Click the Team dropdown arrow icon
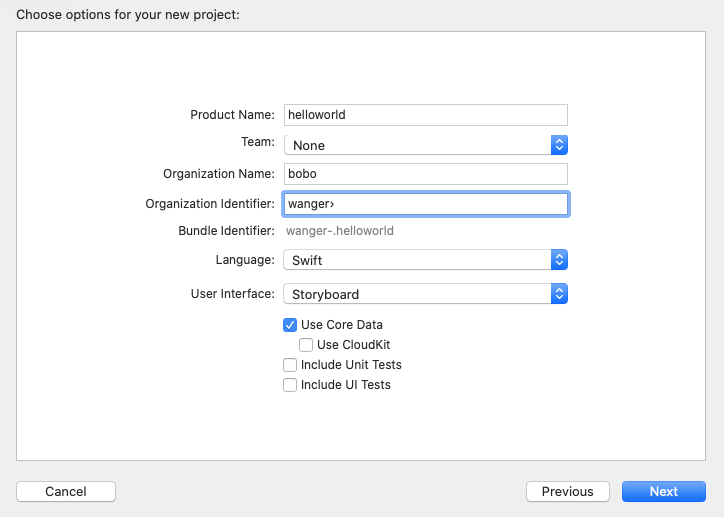Screen dimensions: 724x517 pos(560,145)
